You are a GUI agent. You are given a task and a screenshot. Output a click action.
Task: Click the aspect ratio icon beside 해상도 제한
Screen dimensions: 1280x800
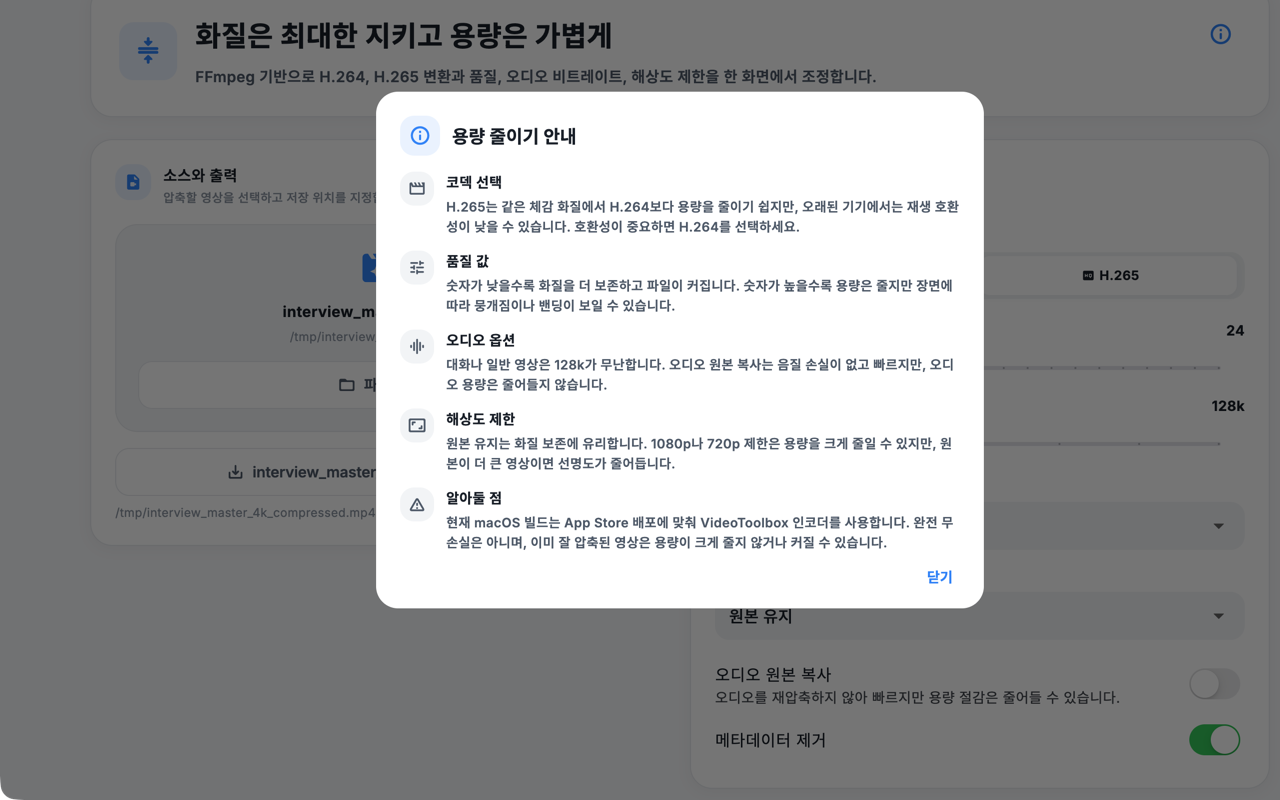point(417,425)
